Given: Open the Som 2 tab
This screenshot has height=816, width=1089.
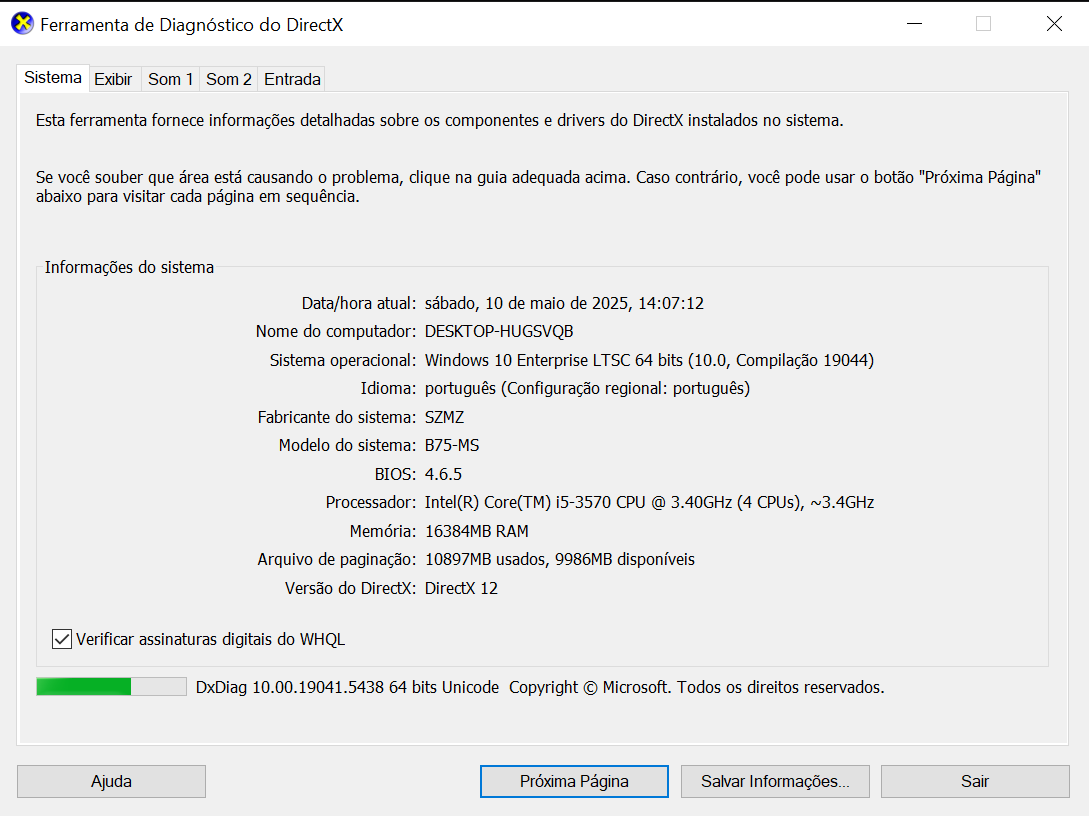Looking at the screenshot, I should (228, 79).
